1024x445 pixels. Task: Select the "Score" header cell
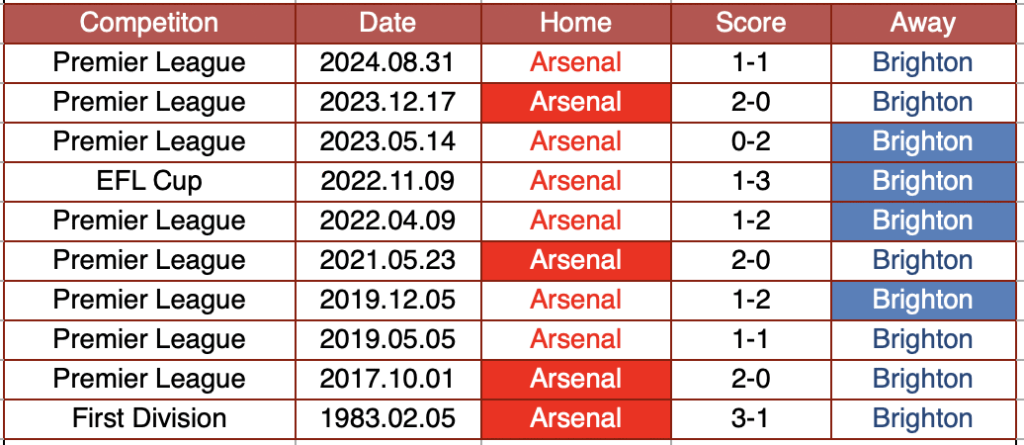coord(750,23)
